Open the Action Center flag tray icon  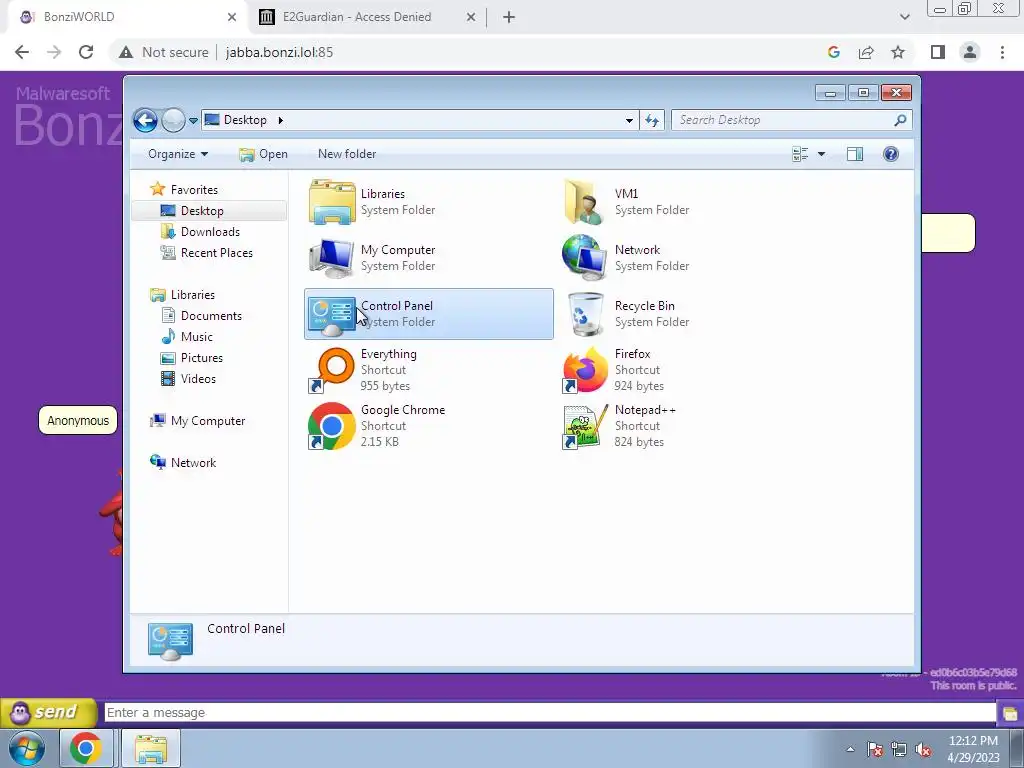875,750
